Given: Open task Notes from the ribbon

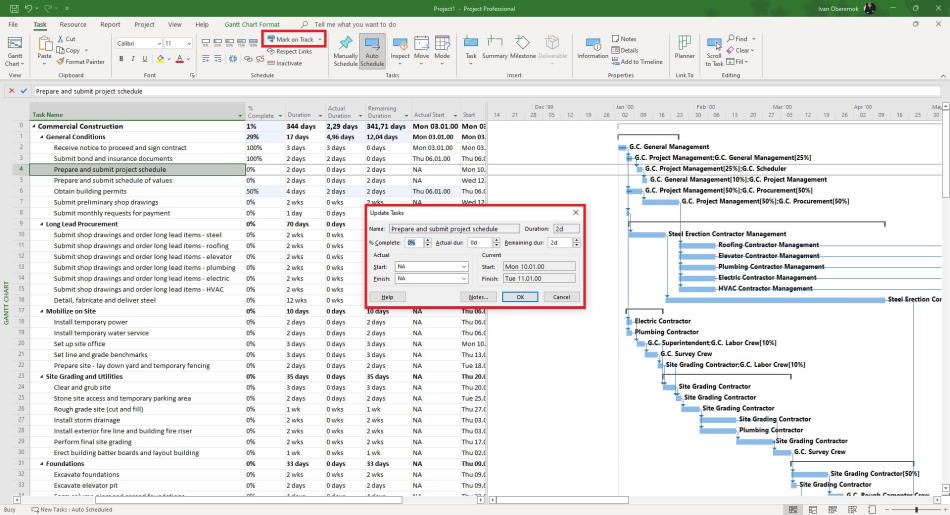Looking at the screenshot, I should (624, 39).
